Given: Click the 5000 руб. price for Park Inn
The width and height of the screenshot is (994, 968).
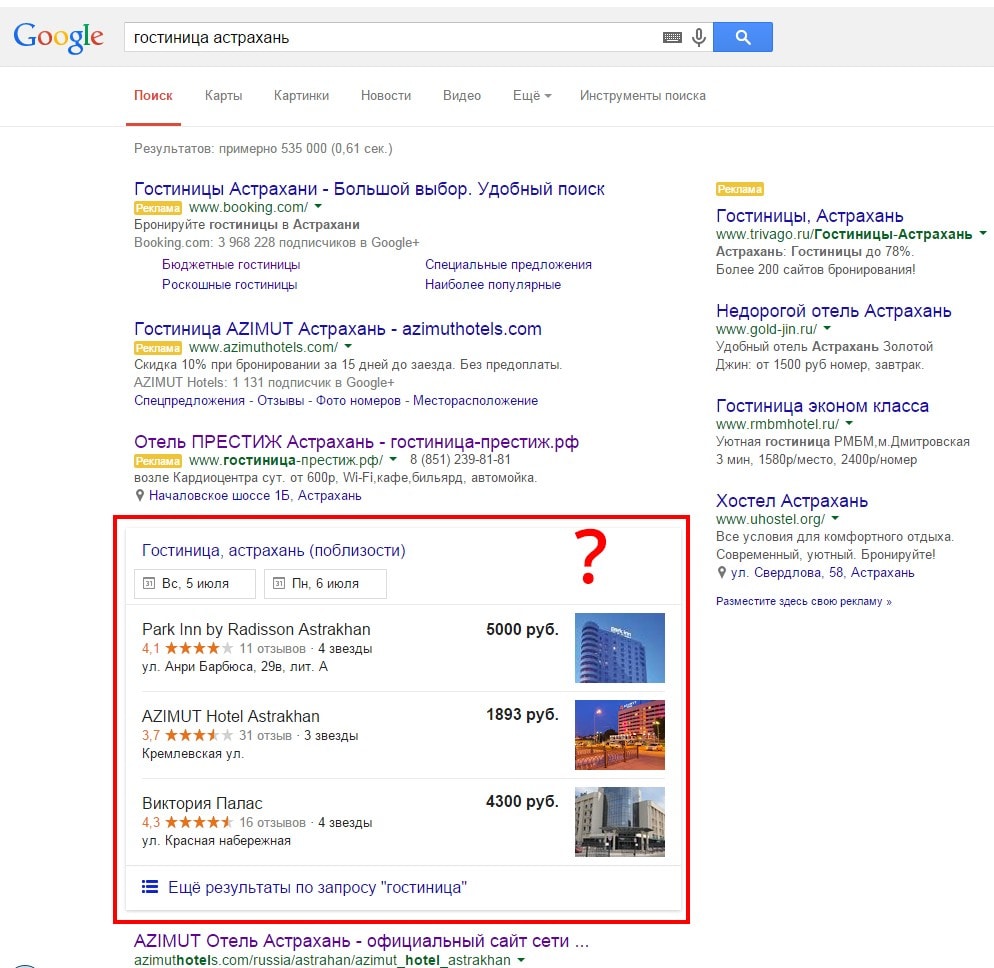Looking at the screenshot, I should pos(522,629).
